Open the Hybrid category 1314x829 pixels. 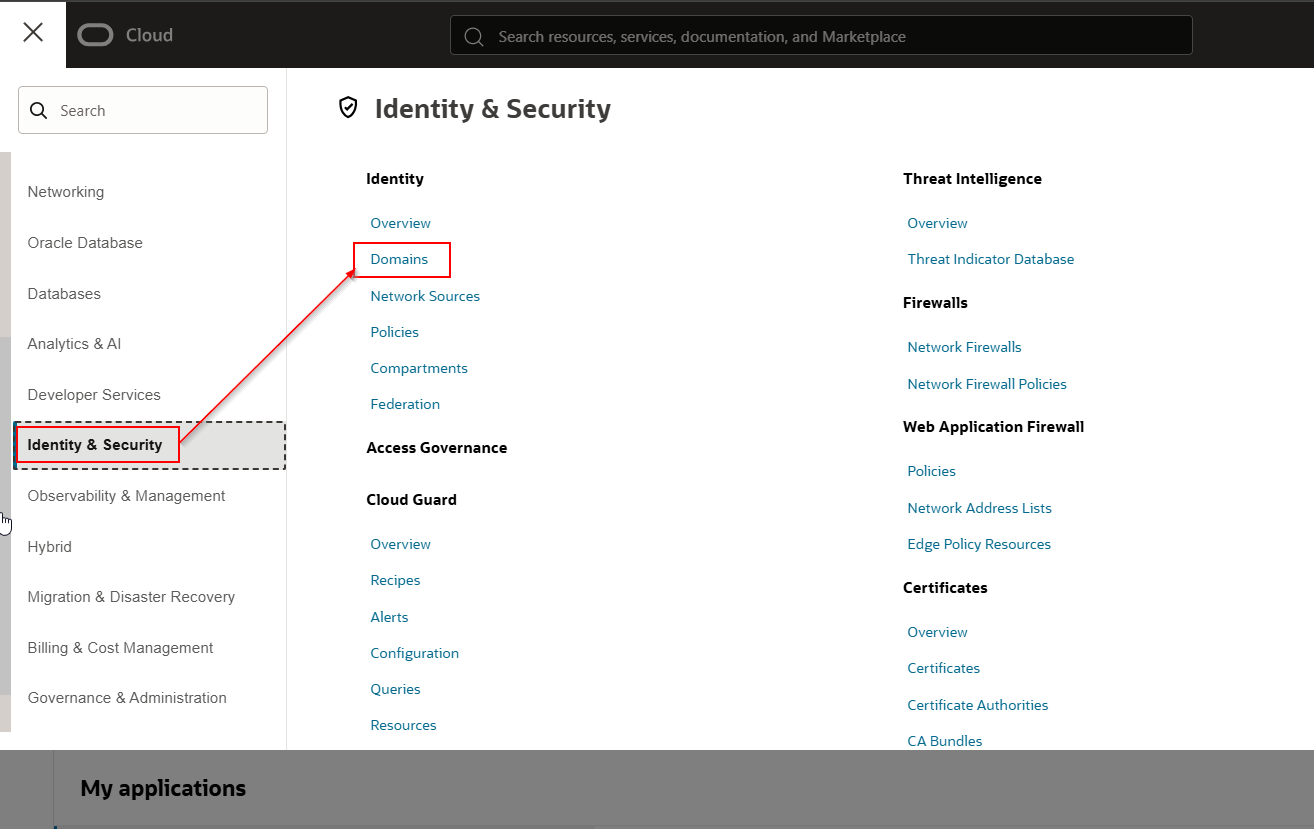pyautogui.click(x=50, y=547)
